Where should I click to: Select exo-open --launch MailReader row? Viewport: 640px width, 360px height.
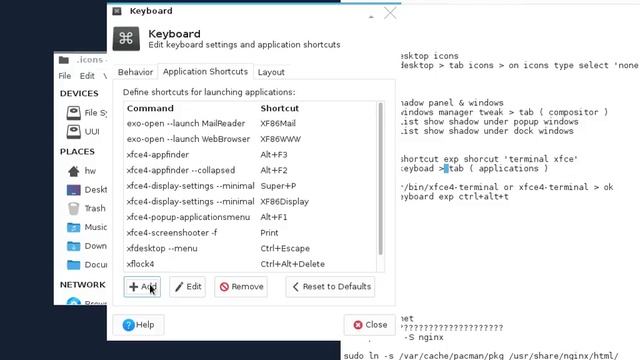tap(250, 124)
